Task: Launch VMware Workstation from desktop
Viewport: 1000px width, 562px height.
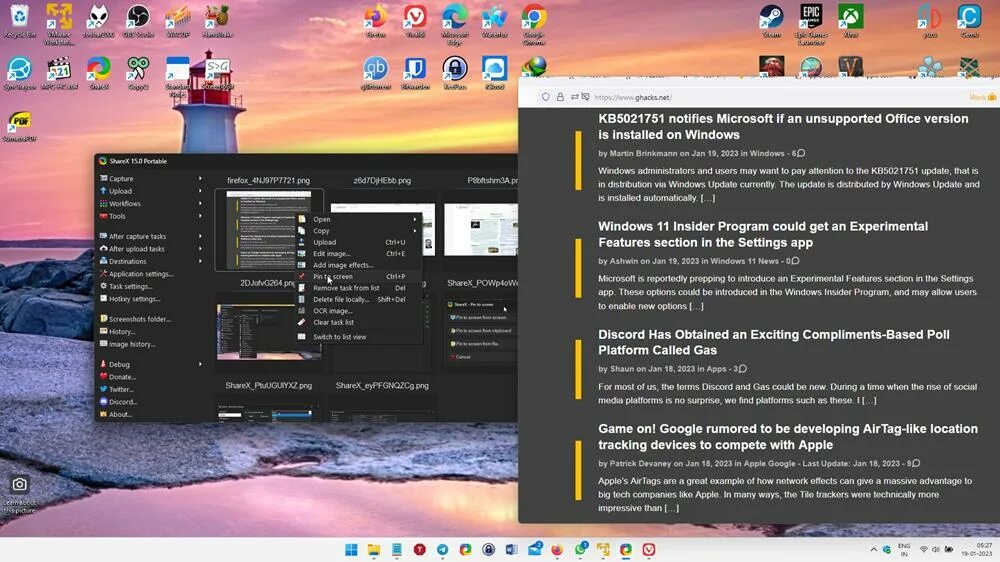Action: (59, 24)
